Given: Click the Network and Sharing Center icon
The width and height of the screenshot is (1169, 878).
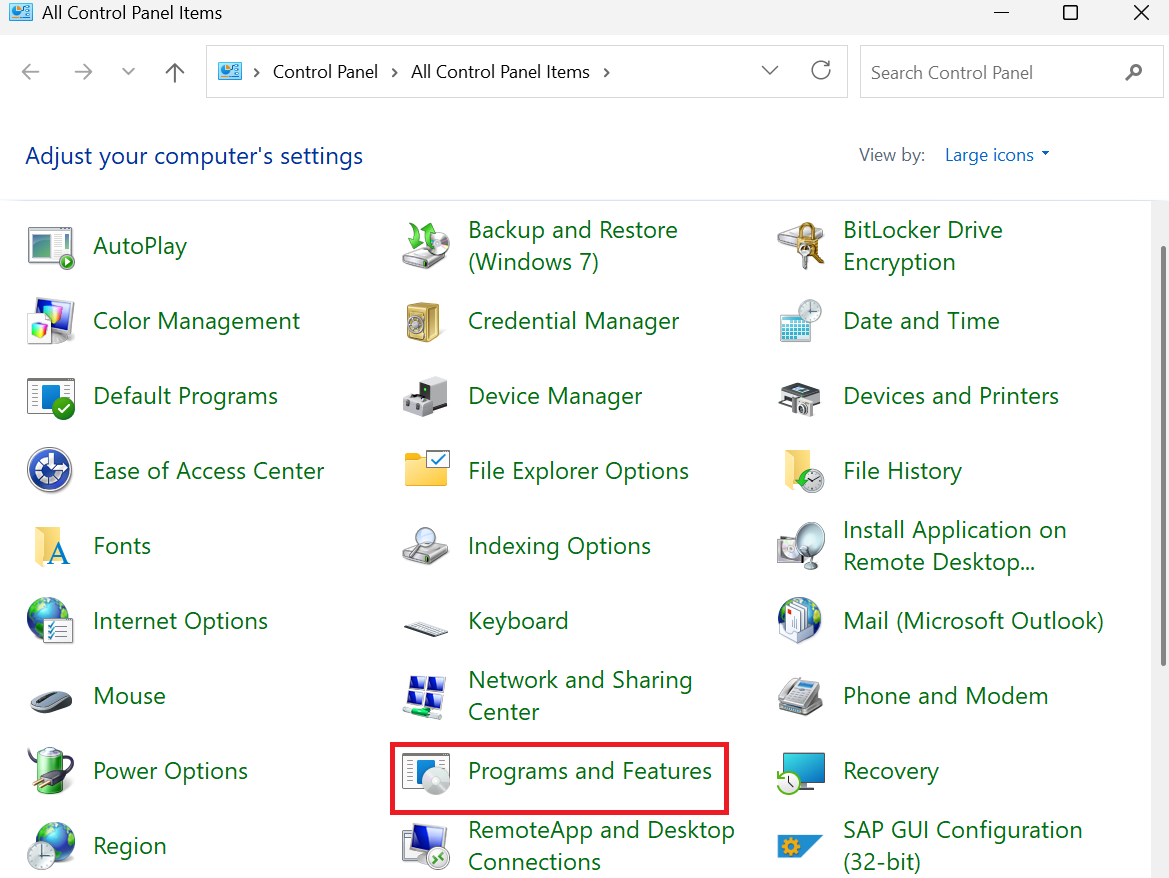Looking at the screenshot, I should coord(426,697).
